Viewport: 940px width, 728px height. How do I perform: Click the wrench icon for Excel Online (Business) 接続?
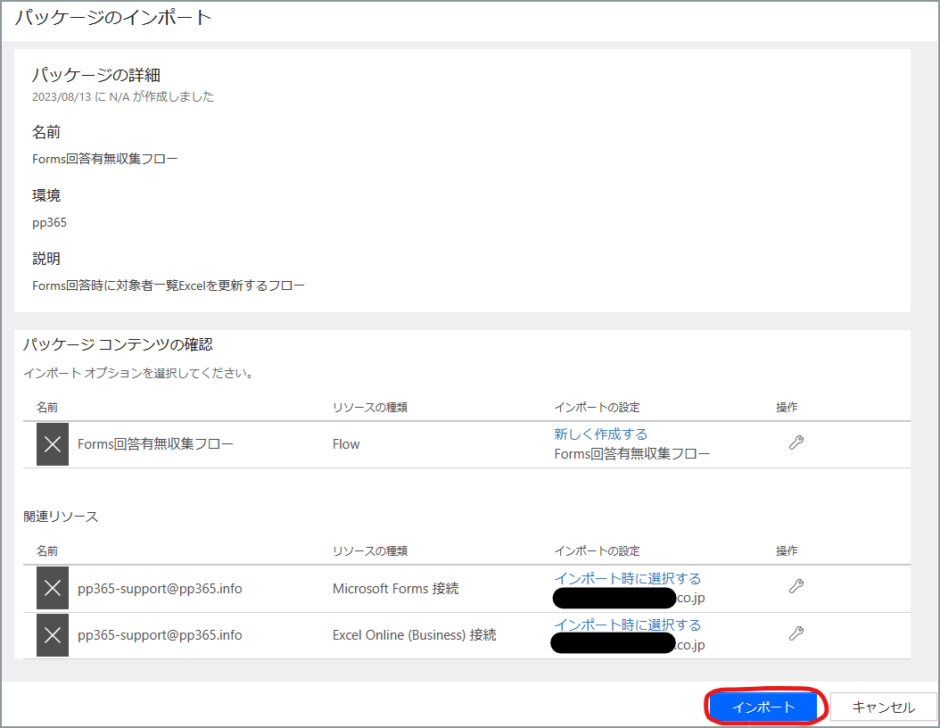(796, 633)
